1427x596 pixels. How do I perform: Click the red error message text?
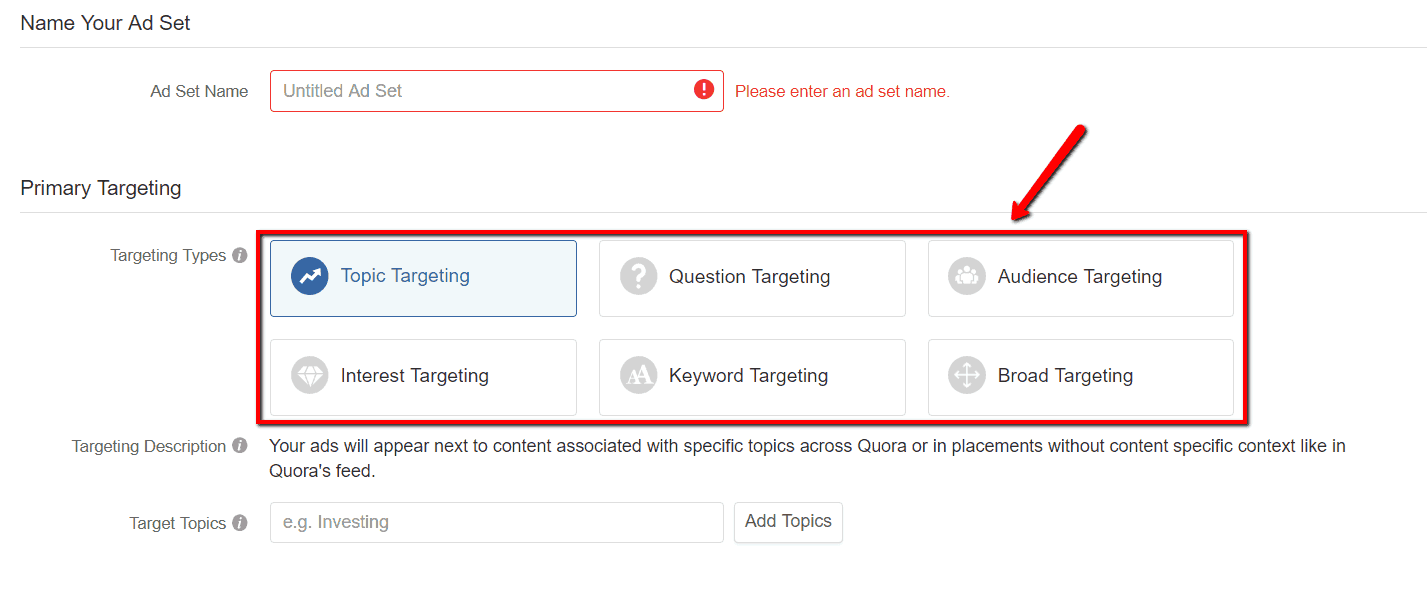coord(842,91)
